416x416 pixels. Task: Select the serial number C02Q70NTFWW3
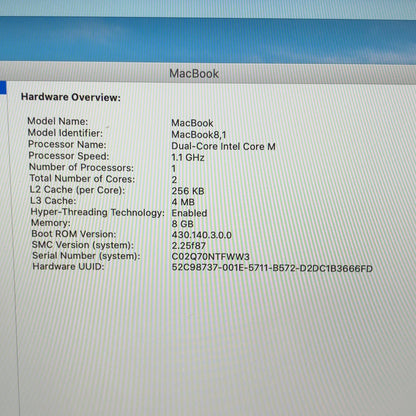210,257
